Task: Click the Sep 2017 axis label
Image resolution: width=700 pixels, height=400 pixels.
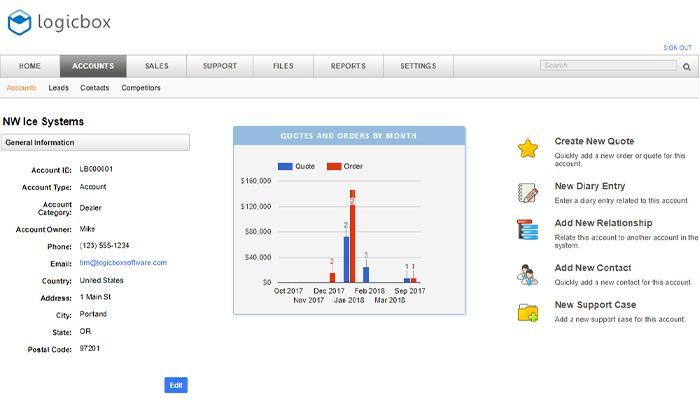Action: pyautogui.click(x=410, y=291)
